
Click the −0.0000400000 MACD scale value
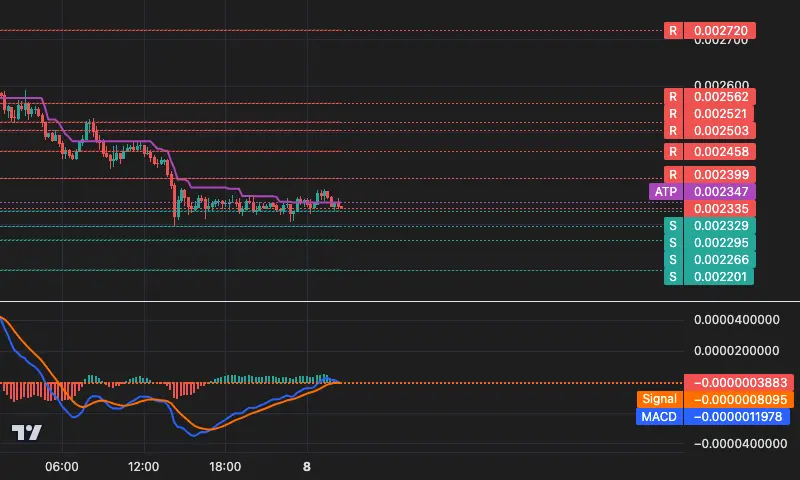click(x=740, y=444)
